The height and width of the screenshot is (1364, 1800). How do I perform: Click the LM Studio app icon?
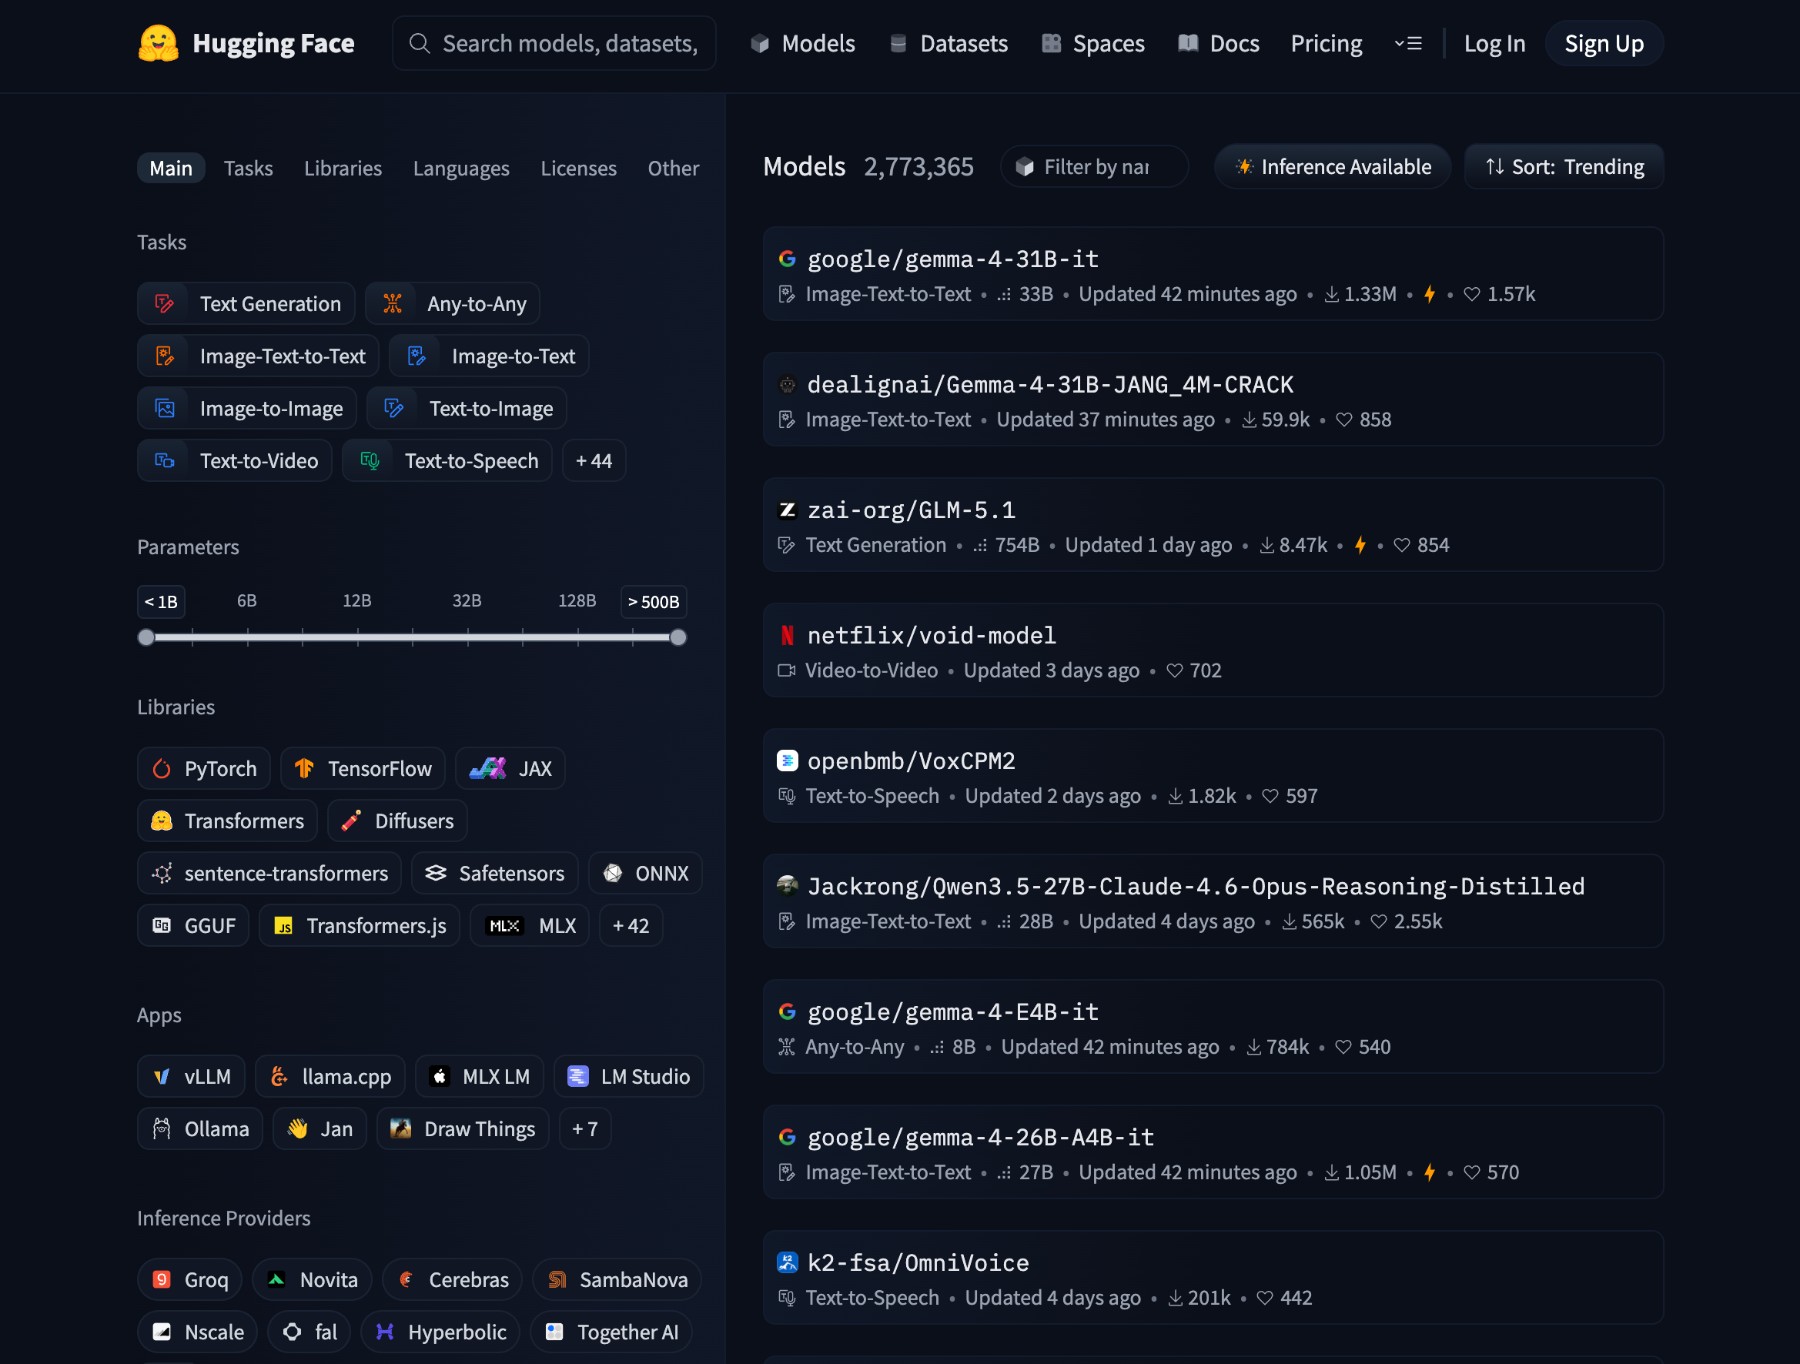(x=578, y=1077)
